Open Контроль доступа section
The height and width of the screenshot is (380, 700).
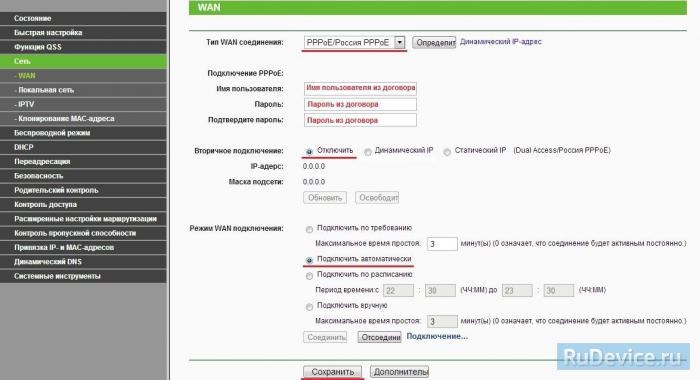(83, 204)
